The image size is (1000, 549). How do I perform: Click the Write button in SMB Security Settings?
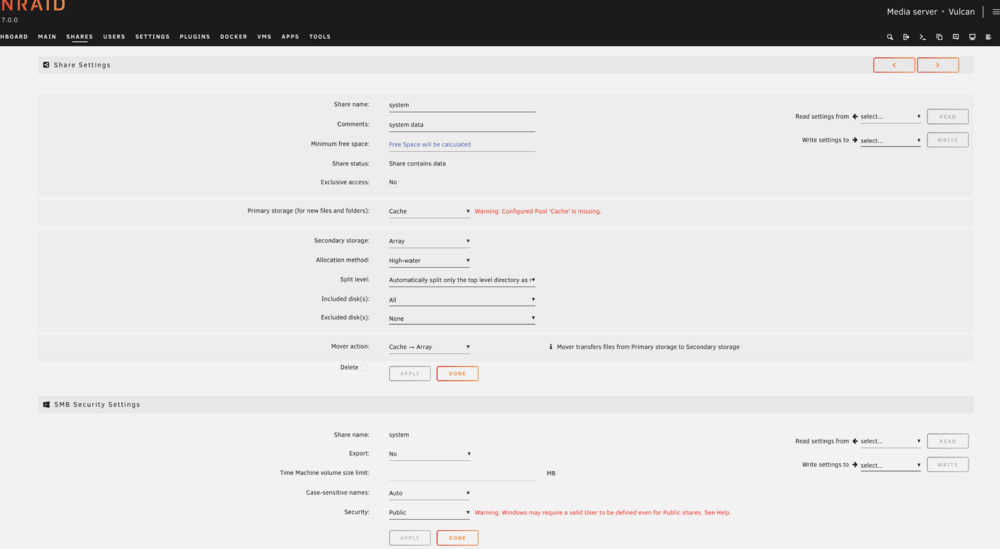click(x=948, y=465)
